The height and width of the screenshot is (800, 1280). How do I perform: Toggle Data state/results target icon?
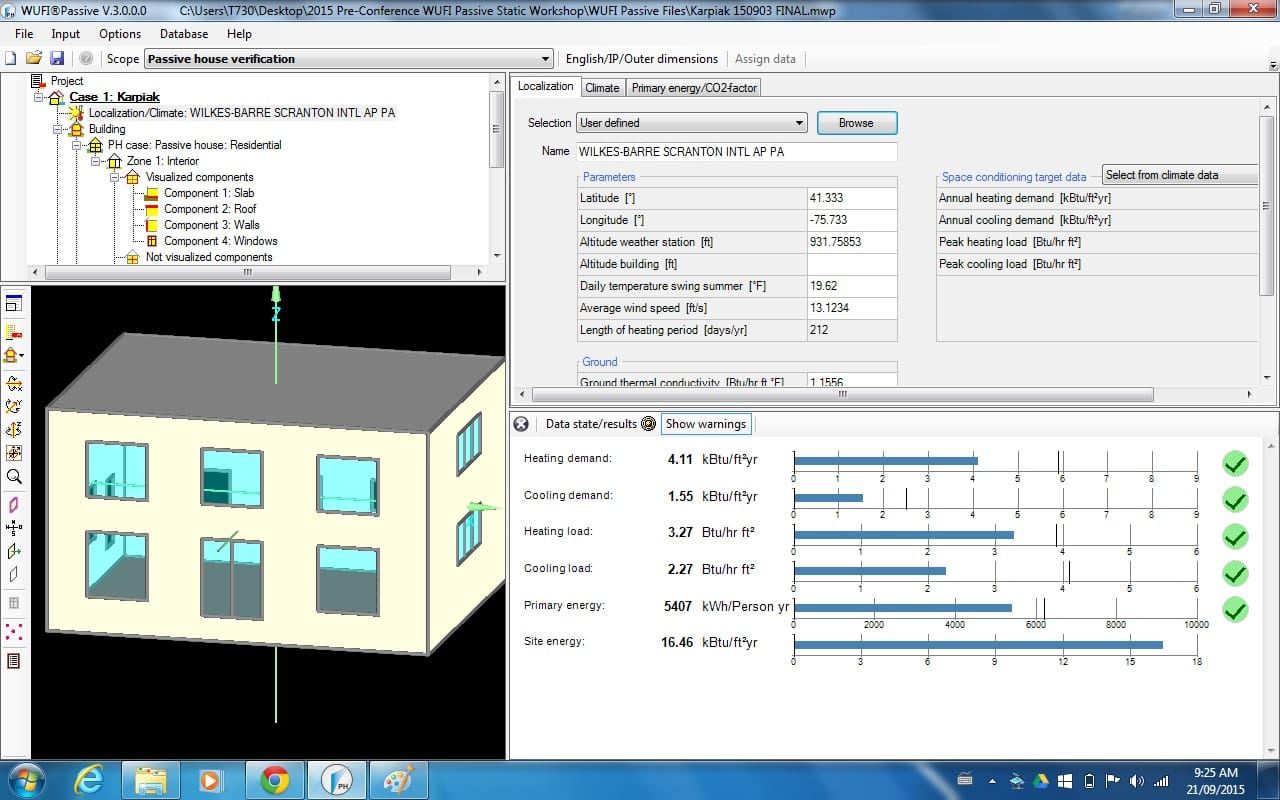pos(648,424)
